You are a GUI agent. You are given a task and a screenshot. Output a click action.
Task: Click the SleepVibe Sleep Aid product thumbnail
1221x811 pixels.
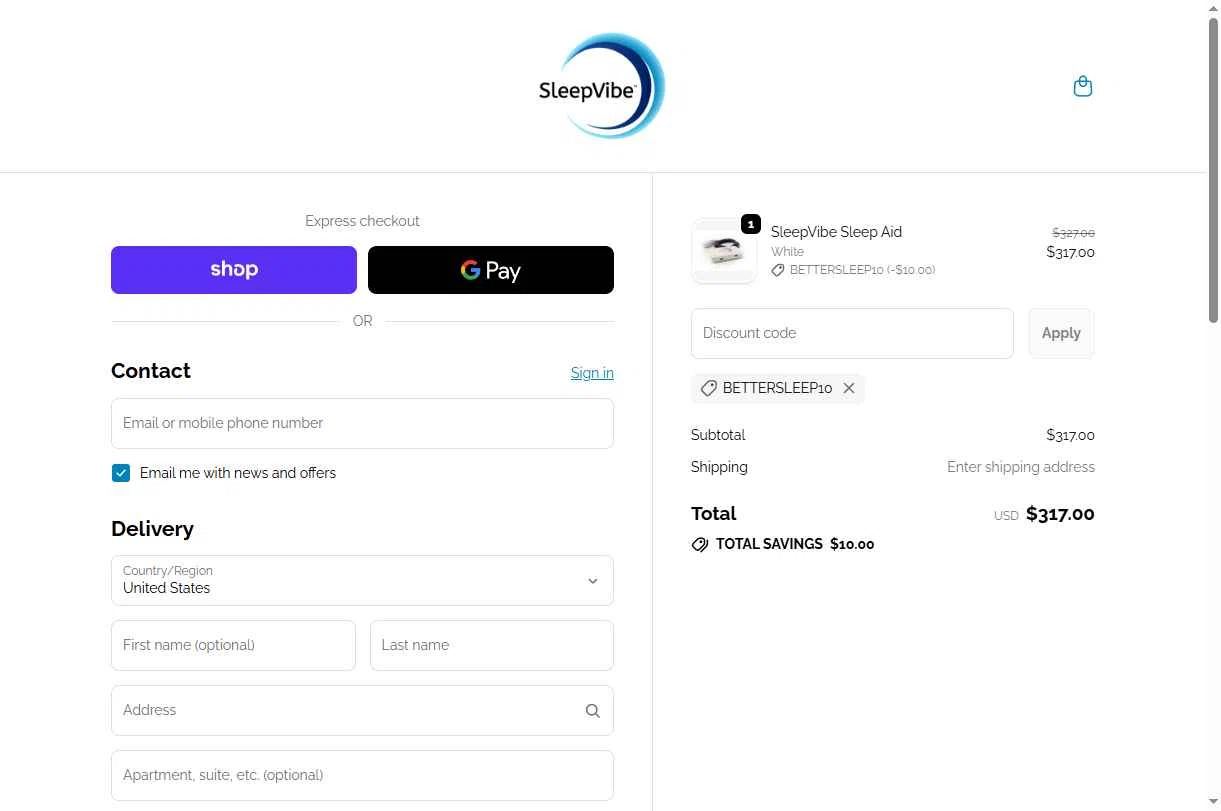pyautogui.click(x=724, y=251)
